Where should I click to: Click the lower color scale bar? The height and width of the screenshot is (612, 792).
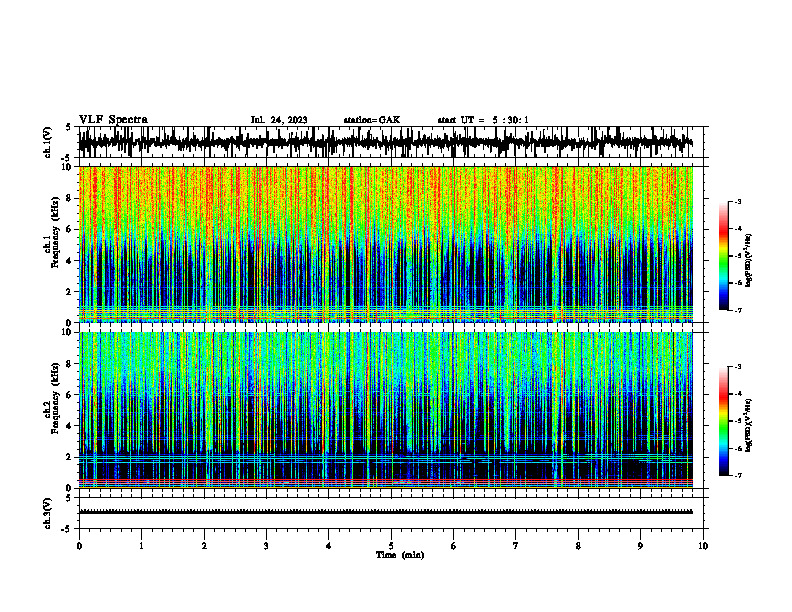[x=723, y=421]
